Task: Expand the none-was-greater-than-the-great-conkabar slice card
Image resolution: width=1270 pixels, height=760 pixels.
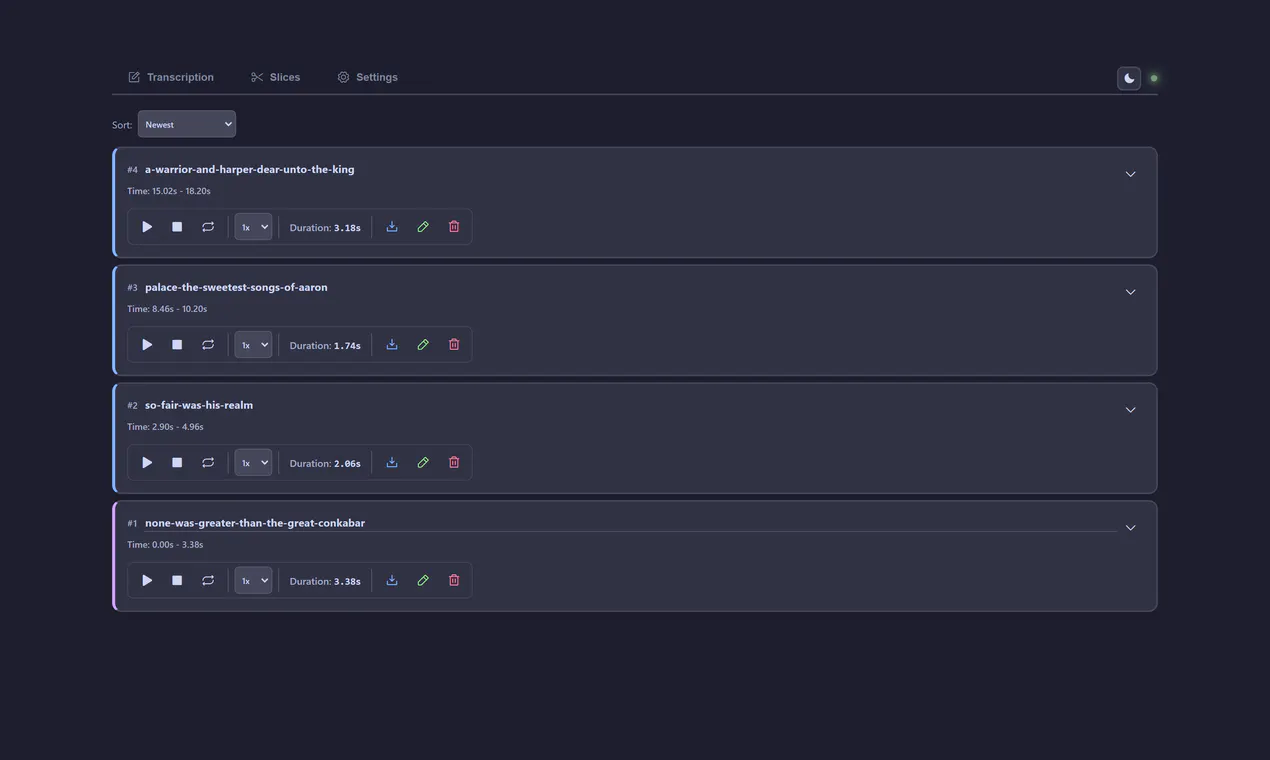Action: tap(1131, 528)
